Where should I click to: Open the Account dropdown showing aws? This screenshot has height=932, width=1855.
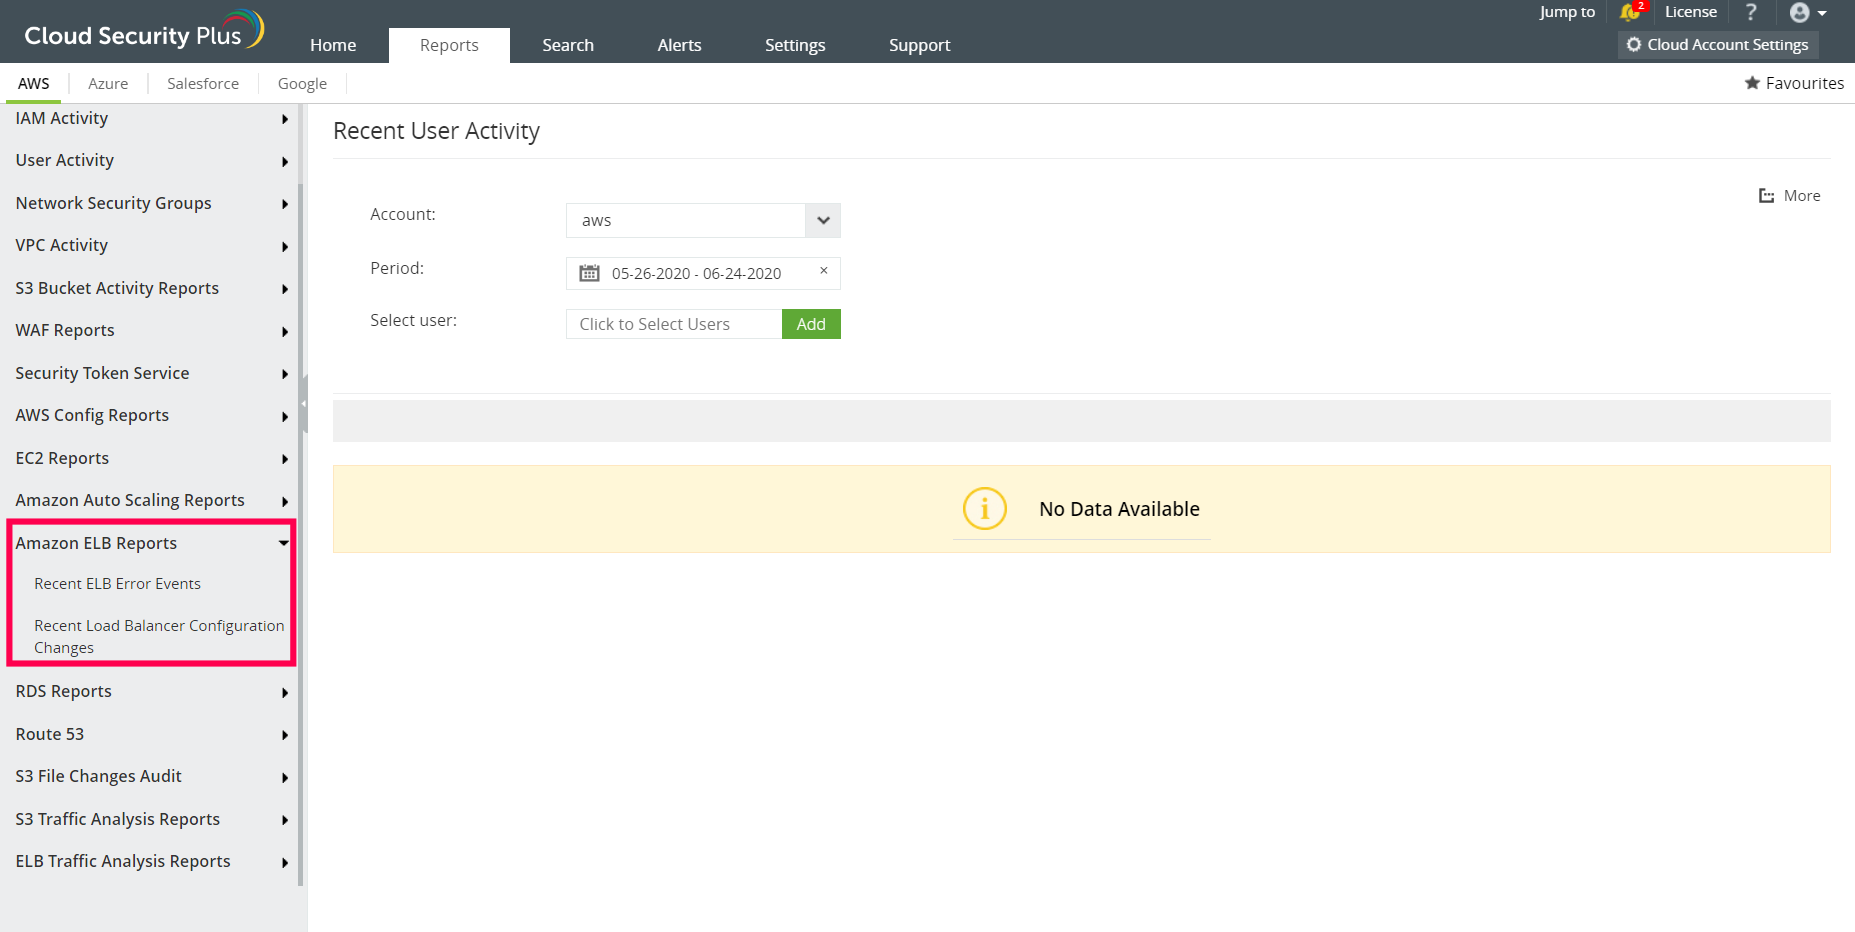point(822,220)
